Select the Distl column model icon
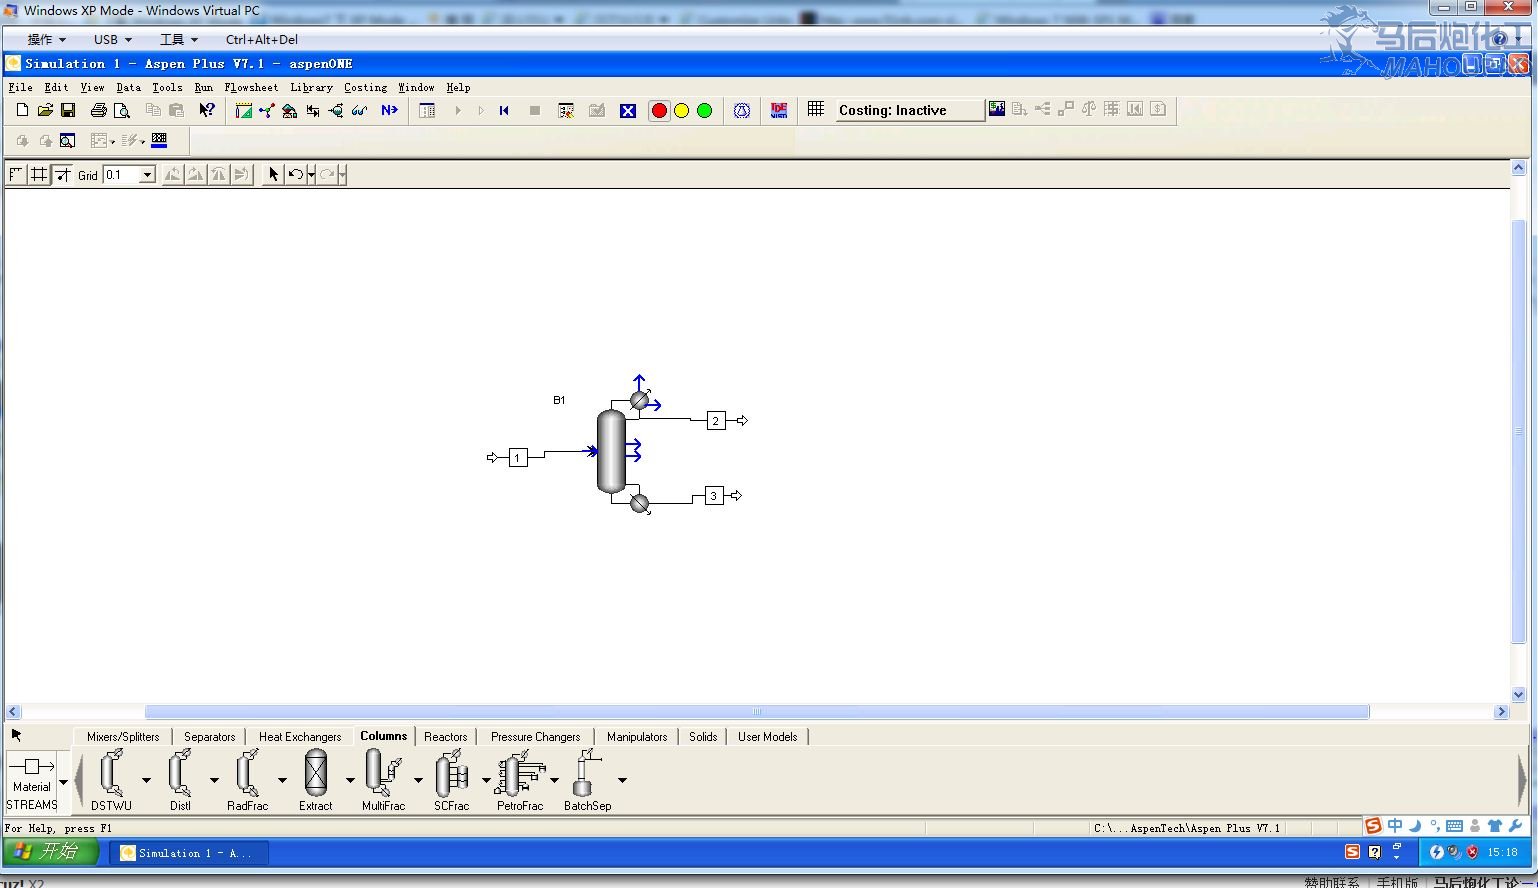The width and height of the screenshot is (1538, 888). 180,774
